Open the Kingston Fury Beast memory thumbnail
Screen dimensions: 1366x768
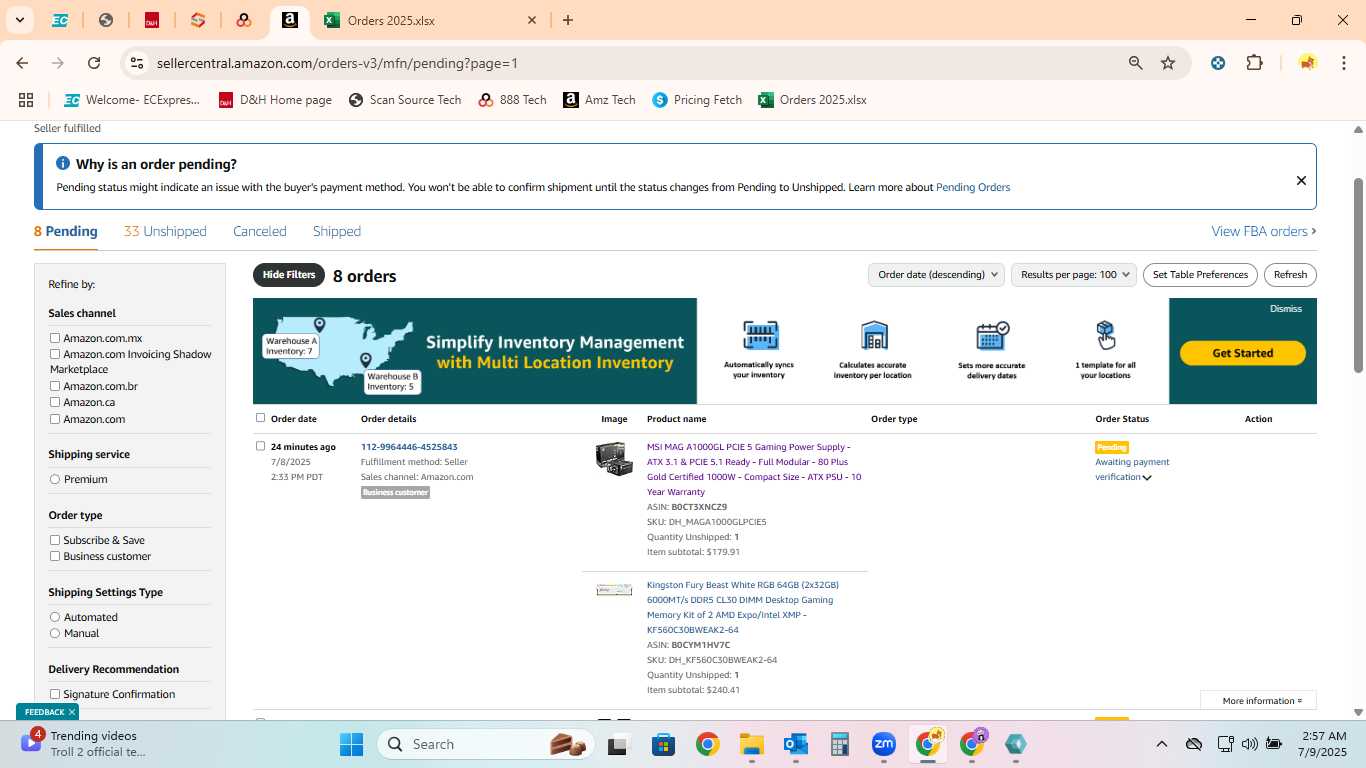pos(614,590)
